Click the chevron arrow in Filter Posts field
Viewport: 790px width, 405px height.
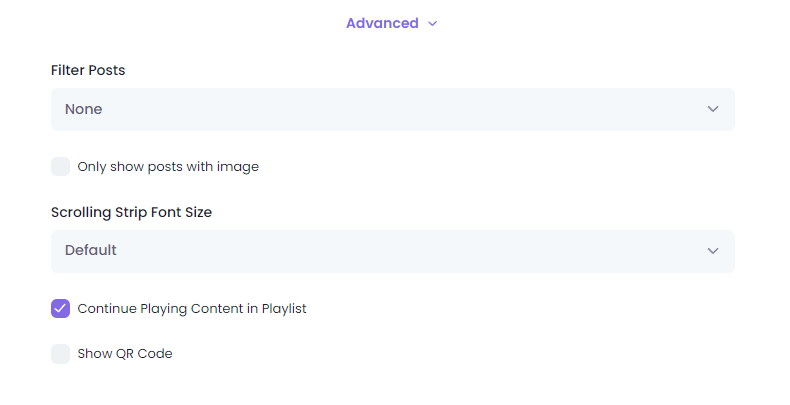712,109
